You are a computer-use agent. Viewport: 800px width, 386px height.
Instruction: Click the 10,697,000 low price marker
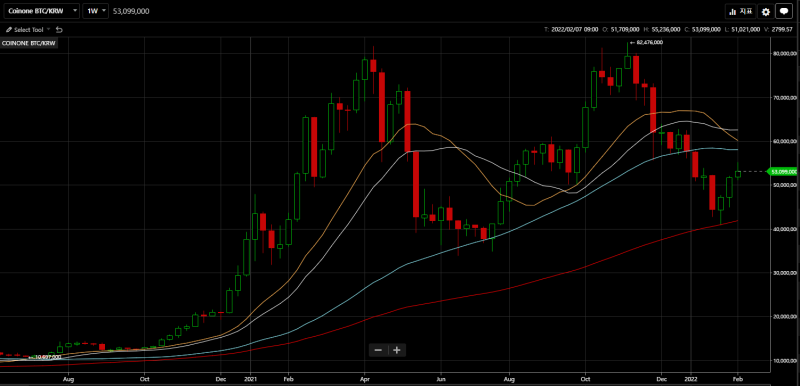[44, 357]
